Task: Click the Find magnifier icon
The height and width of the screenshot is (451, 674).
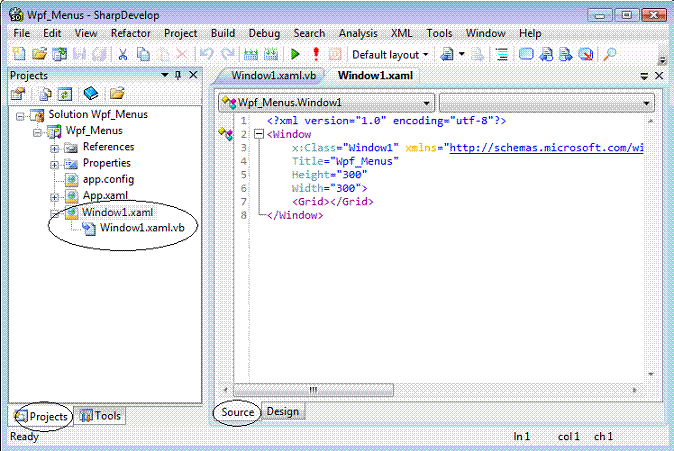Action: tap(610, 54)
